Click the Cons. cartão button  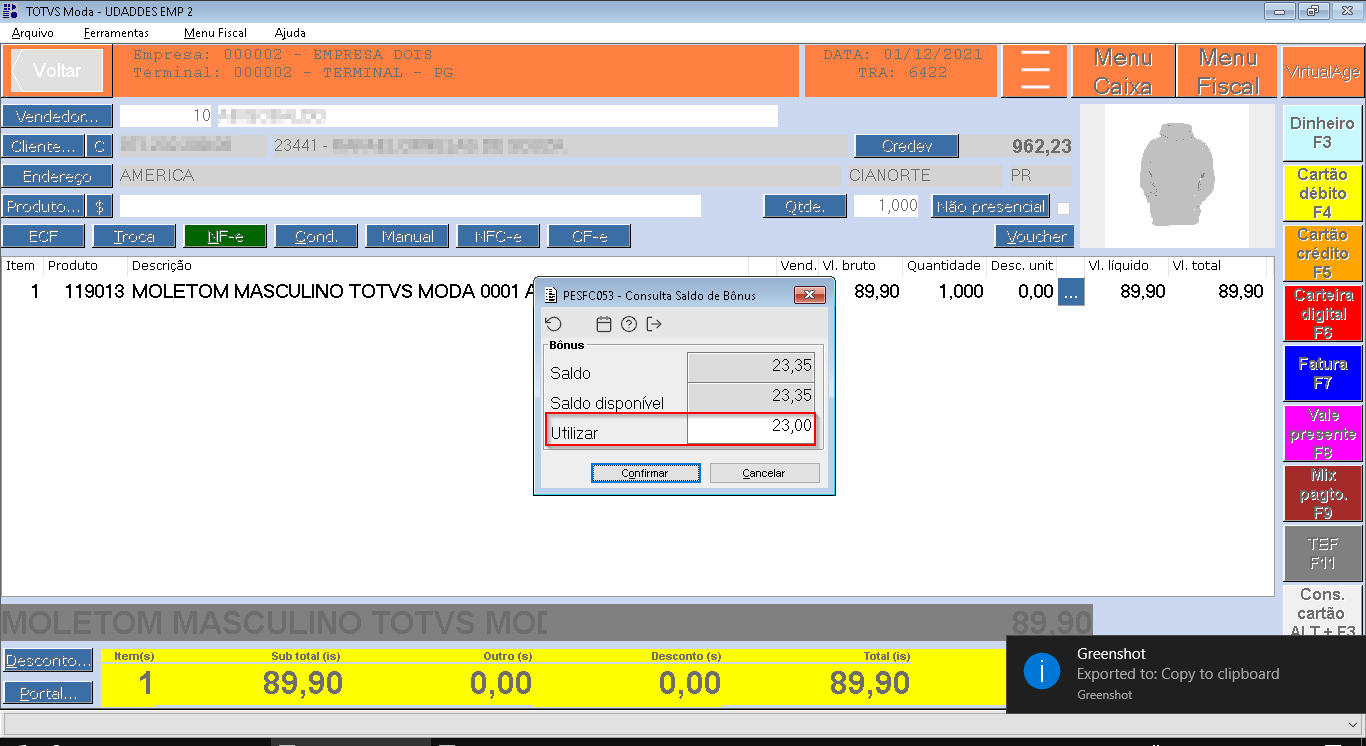(x=1322, y=612)
